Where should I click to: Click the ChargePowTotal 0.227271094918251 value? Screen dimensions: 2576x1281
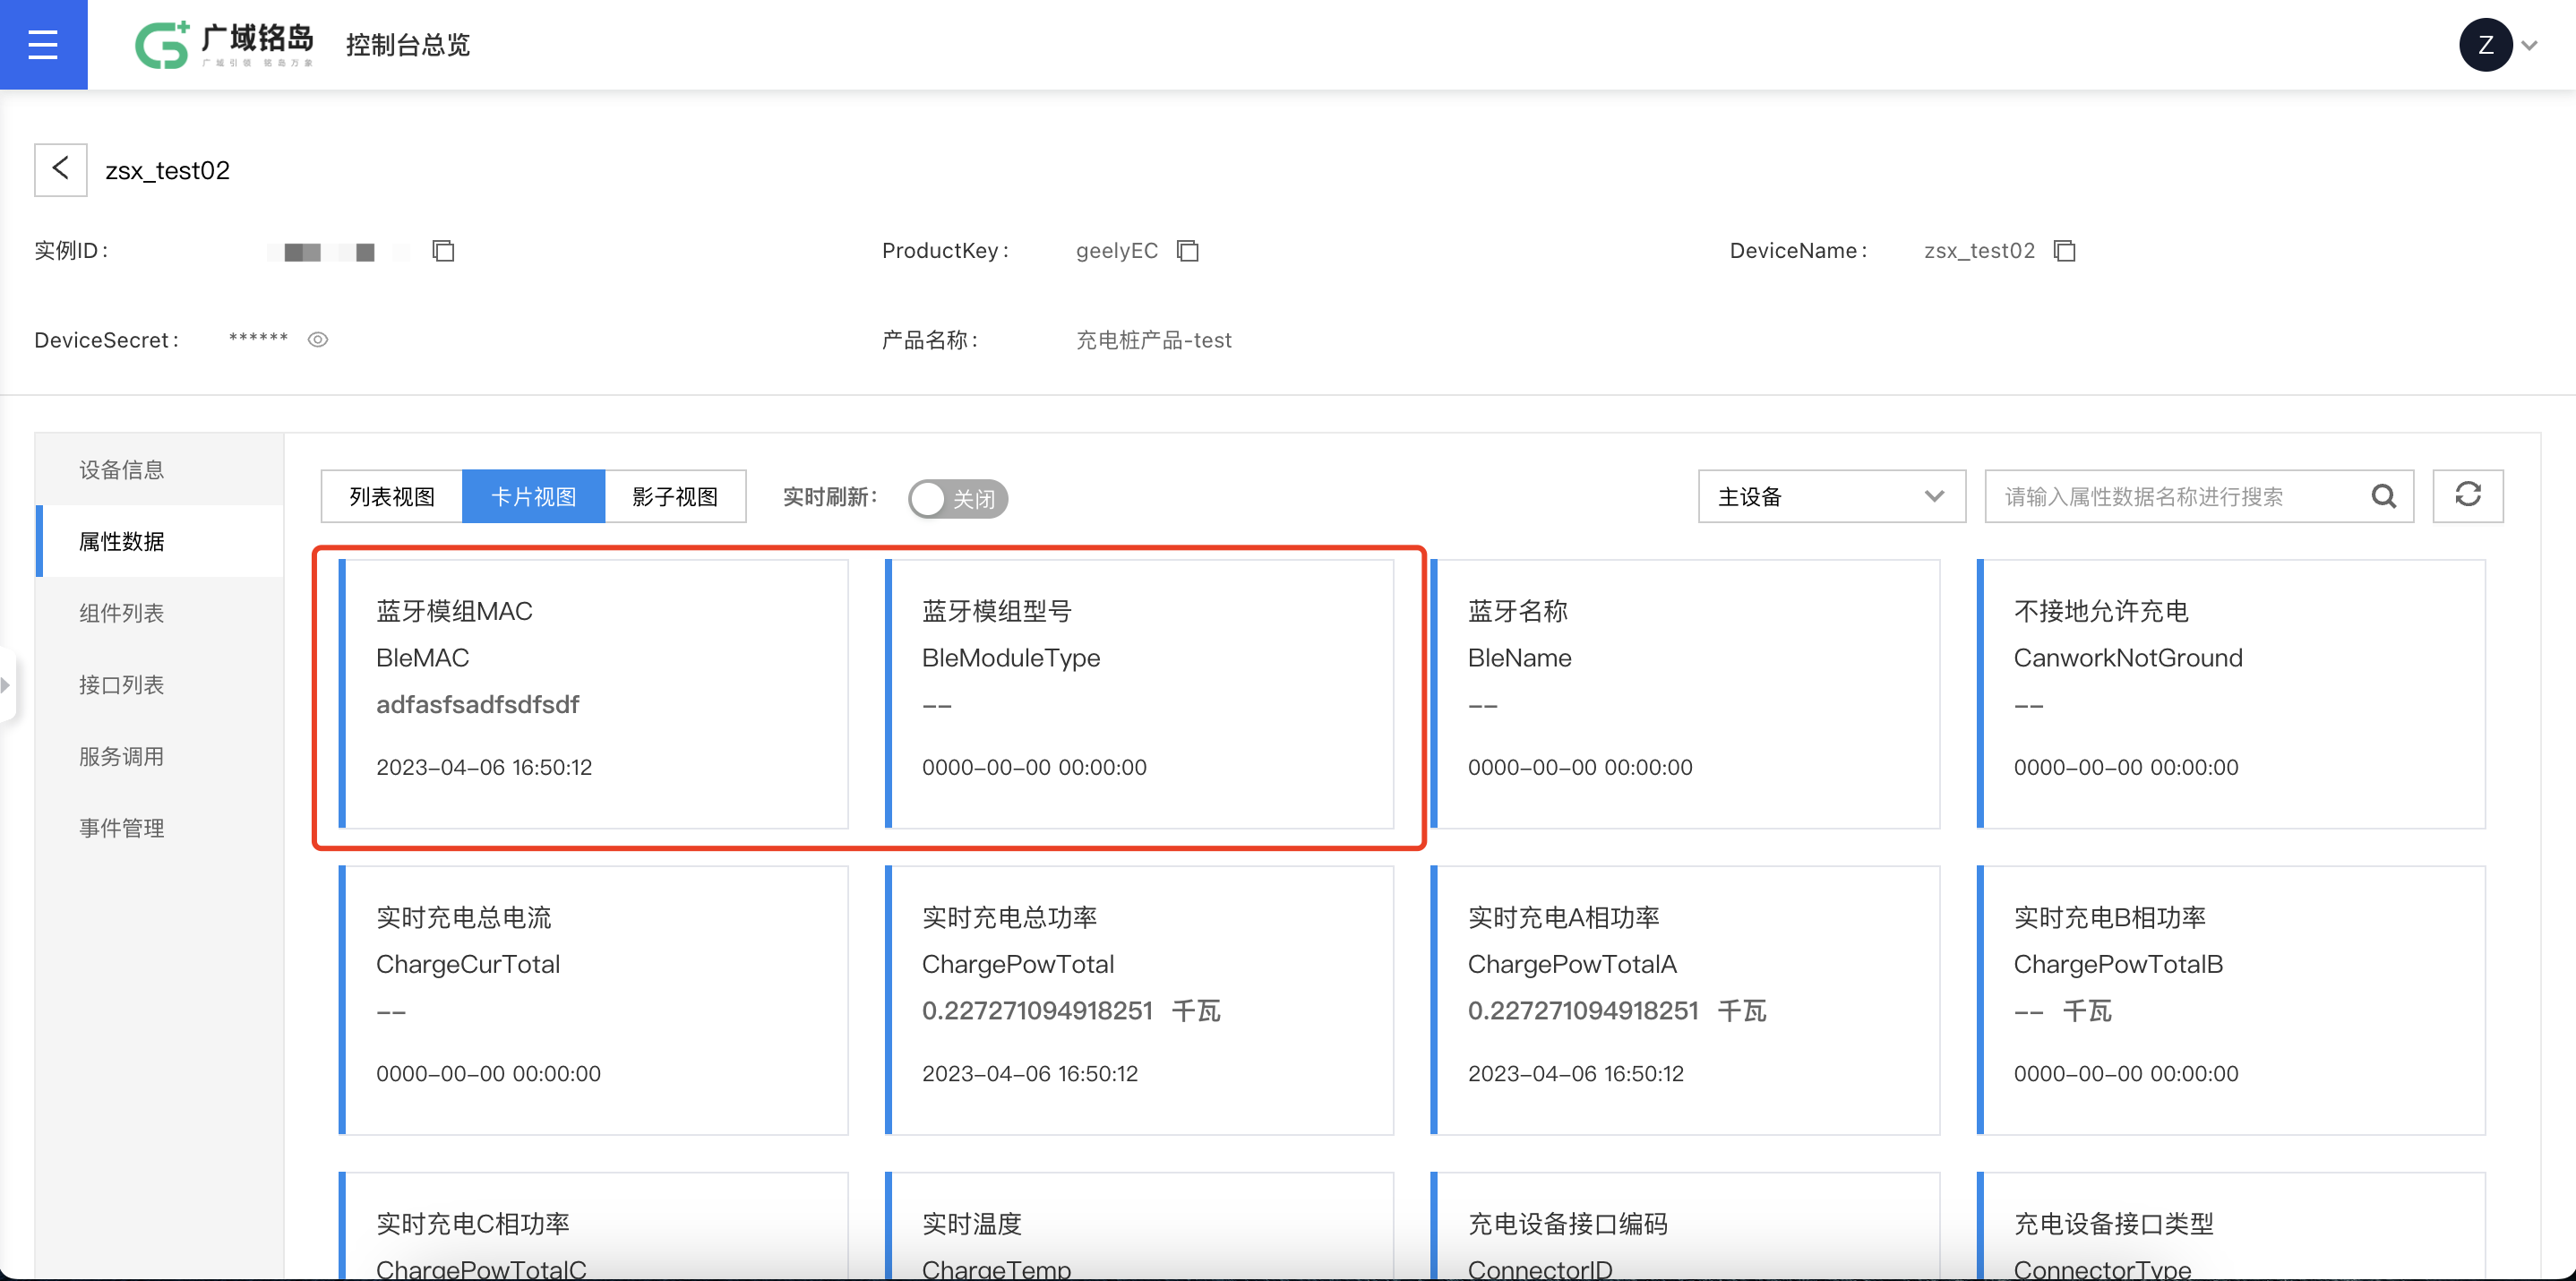pyautogui.click(x=1037, y=1011)
